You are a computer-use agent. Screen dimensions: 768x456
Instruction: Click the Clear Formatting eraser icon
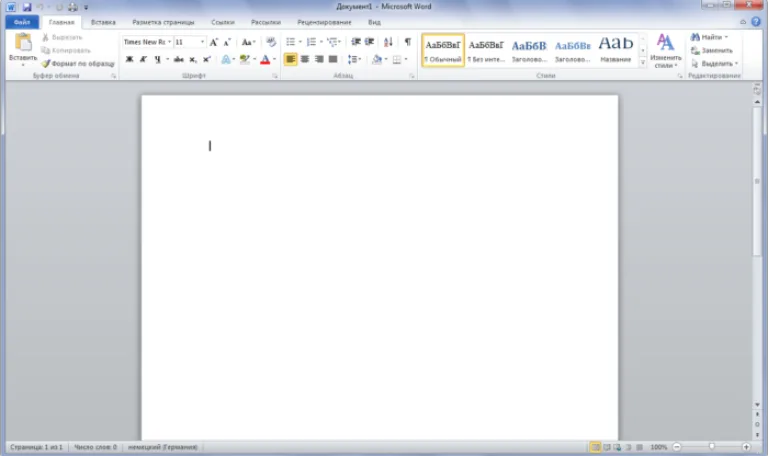pos(271,42)
